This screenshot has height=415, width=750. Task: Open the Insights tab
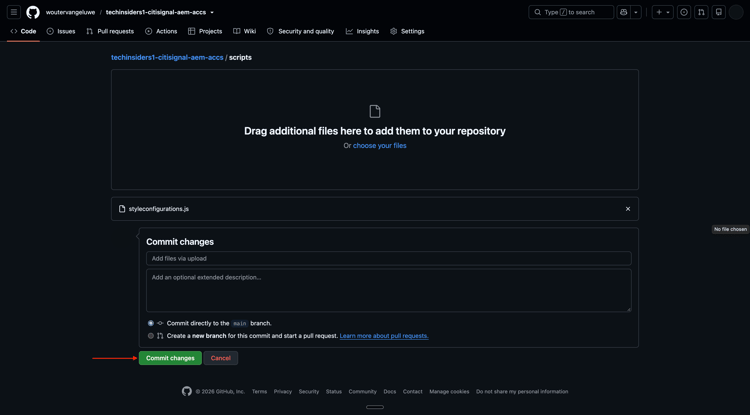[x=363, y=31]
